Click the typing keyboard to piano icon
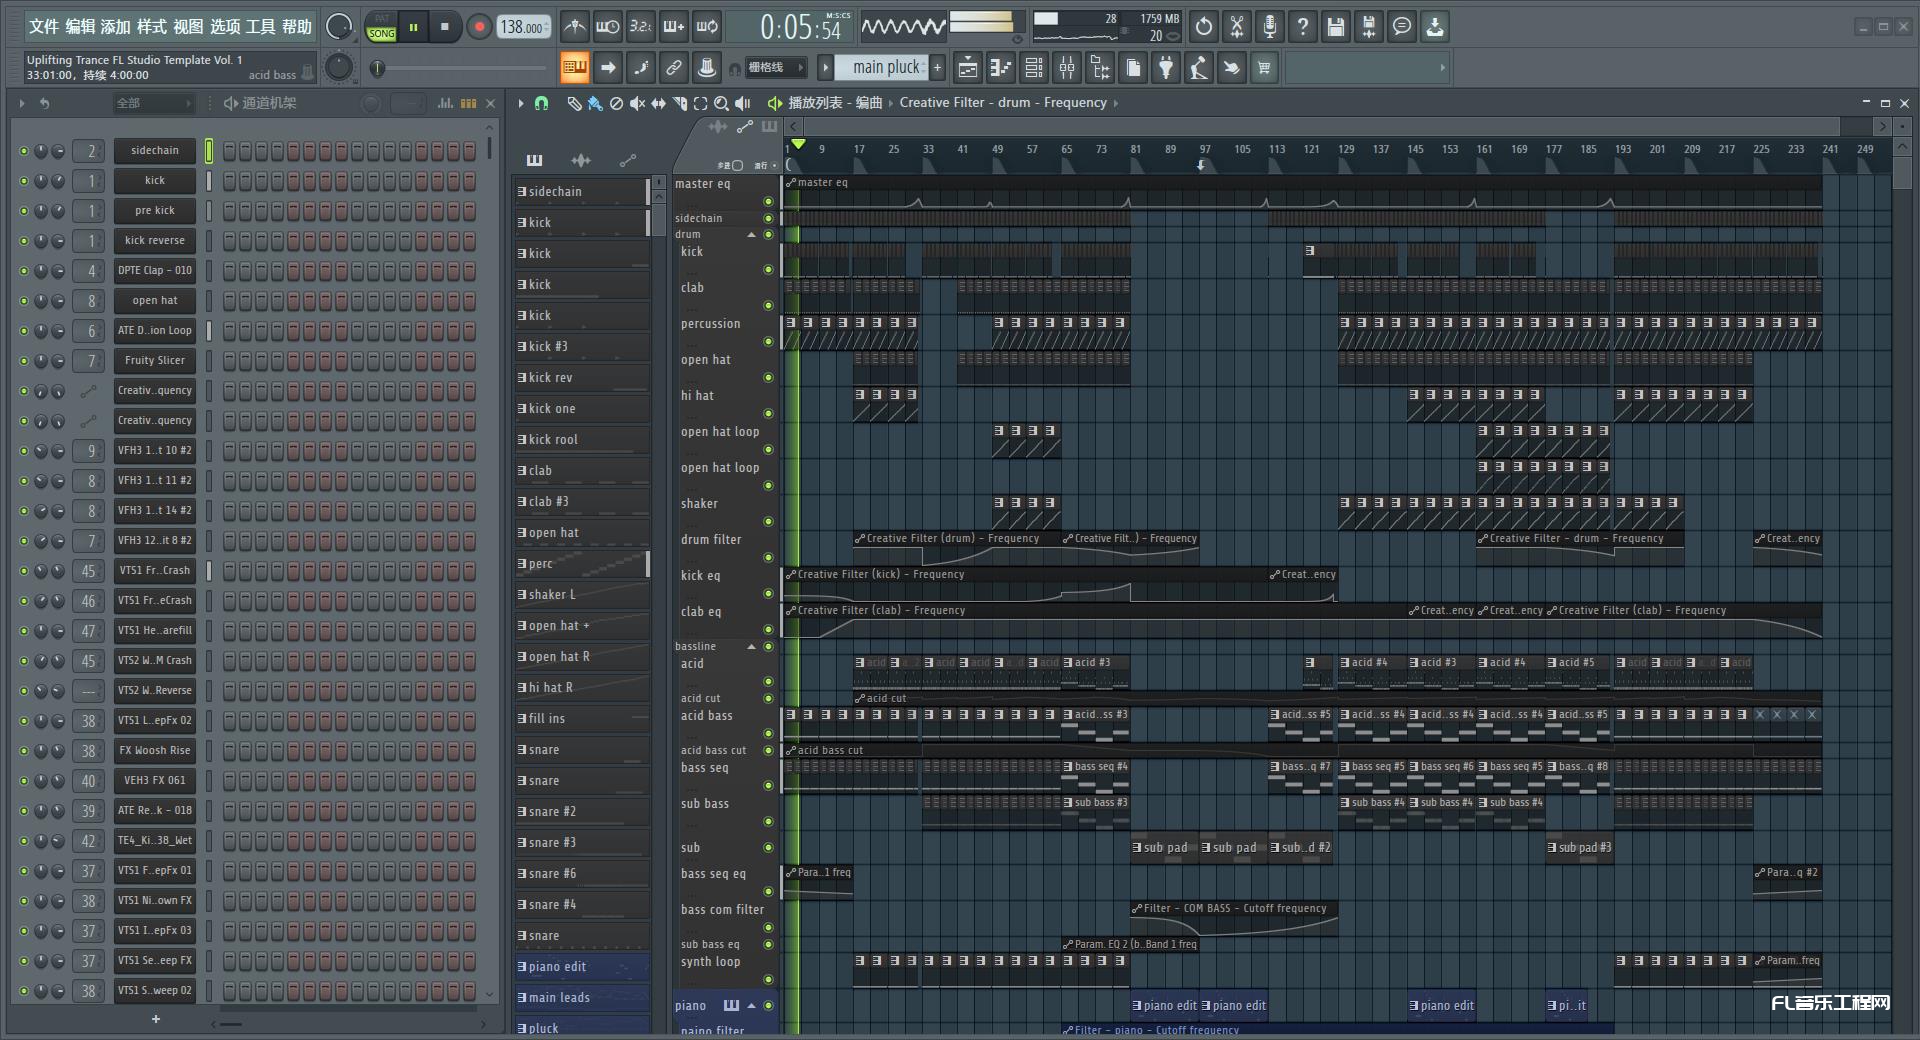This screenshot has width=1920, height=1040. pos(574,68)
